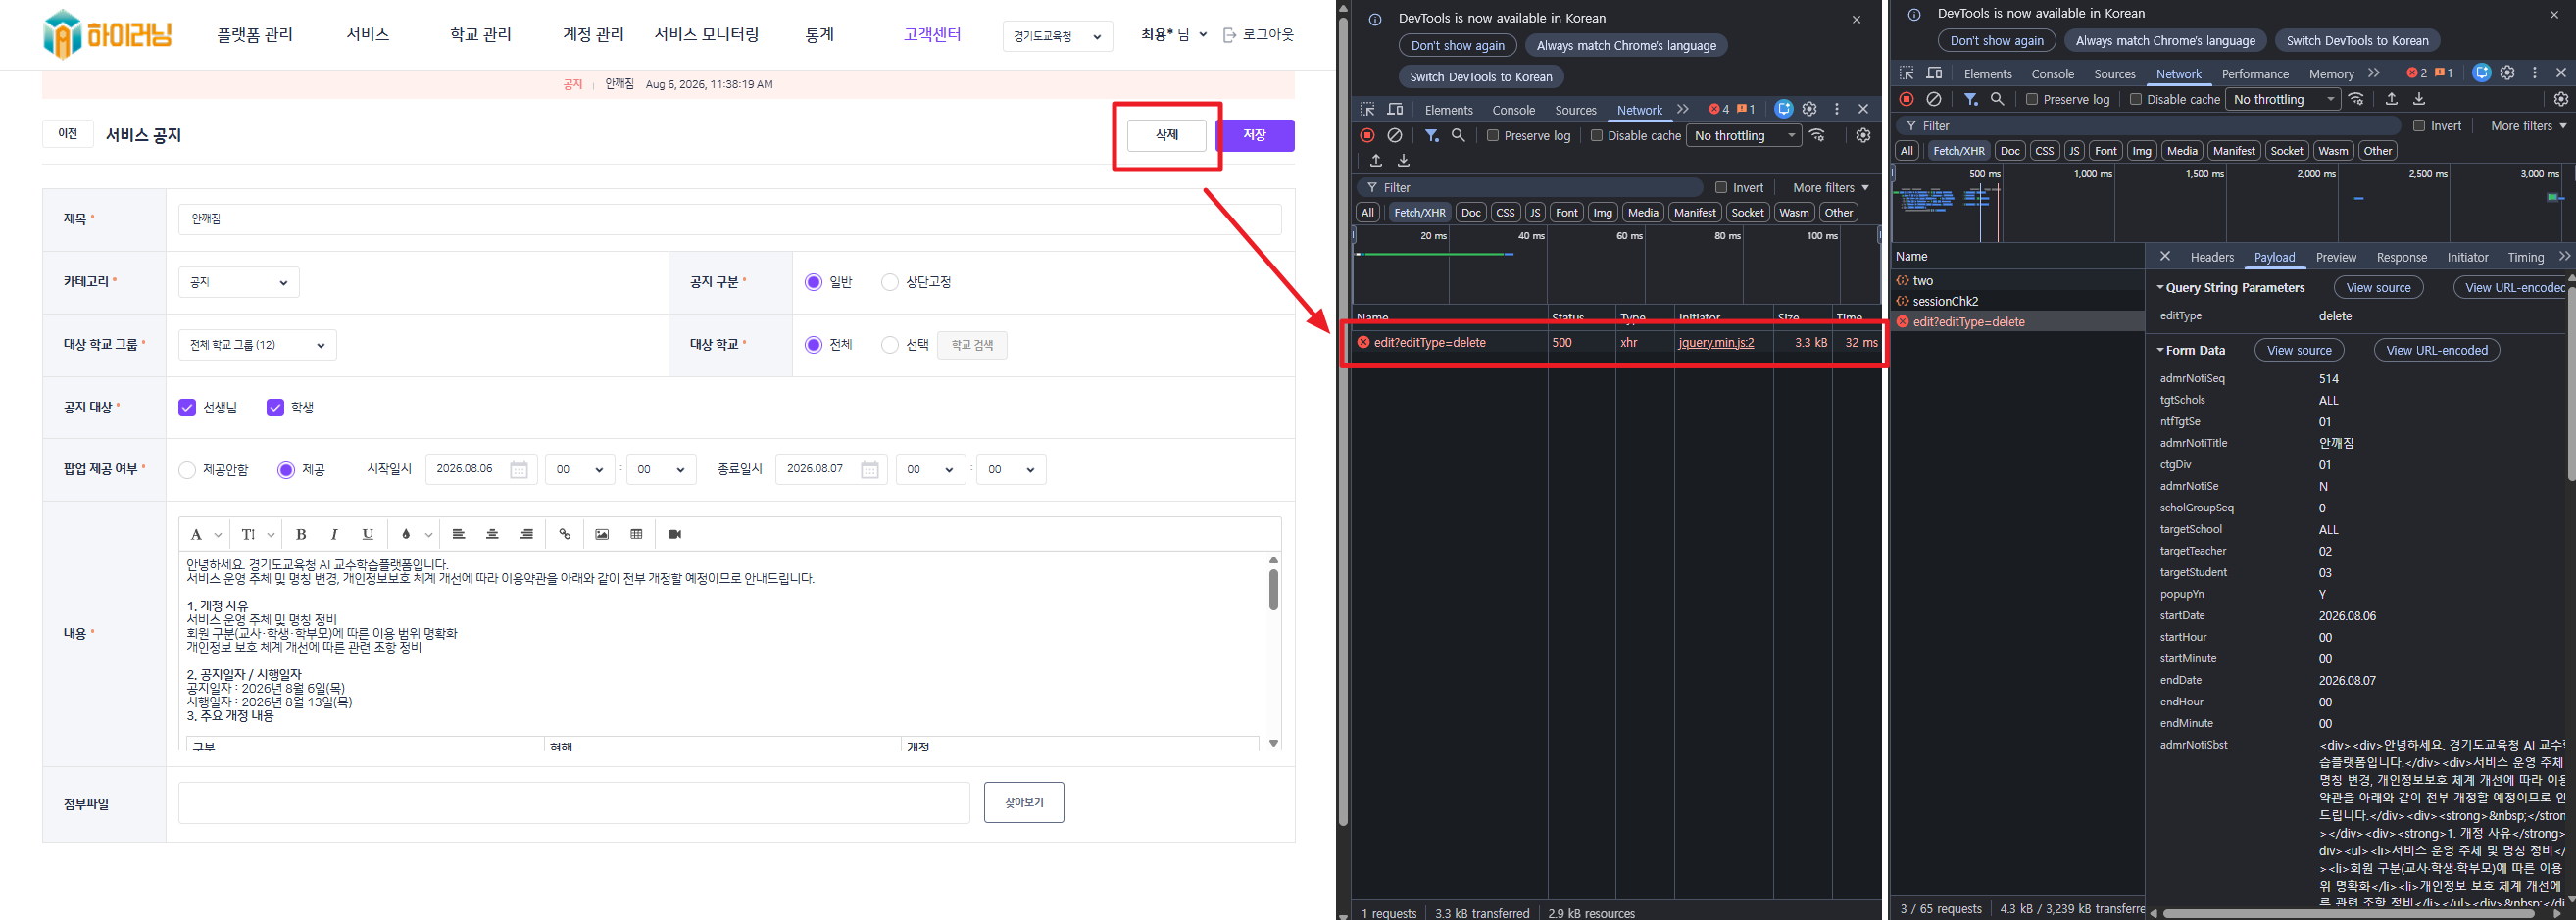This screenshot has height=920, width=2576.
Task: Open the end minute dropdown
Action: click(1011, 470)
